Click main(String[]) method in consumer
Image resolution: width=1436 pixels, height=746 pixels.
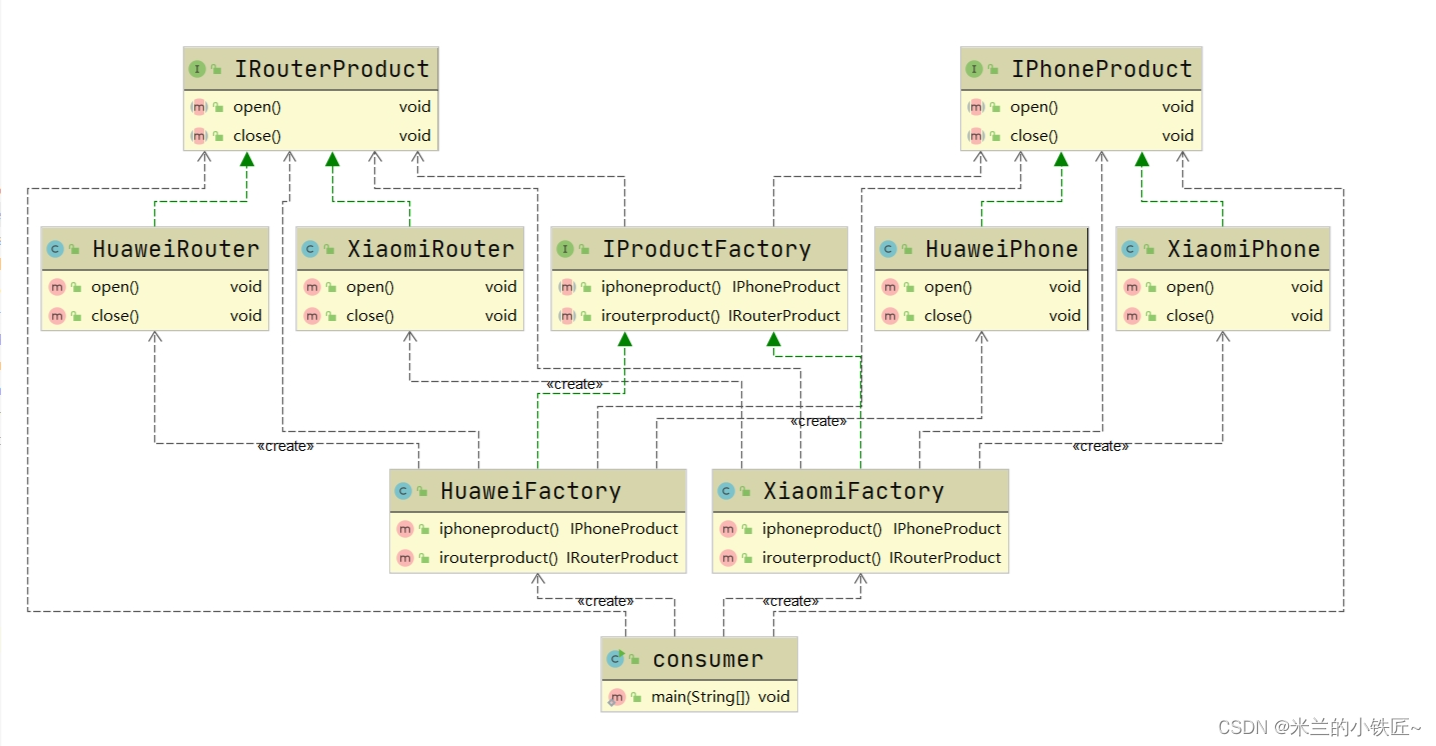700,697
